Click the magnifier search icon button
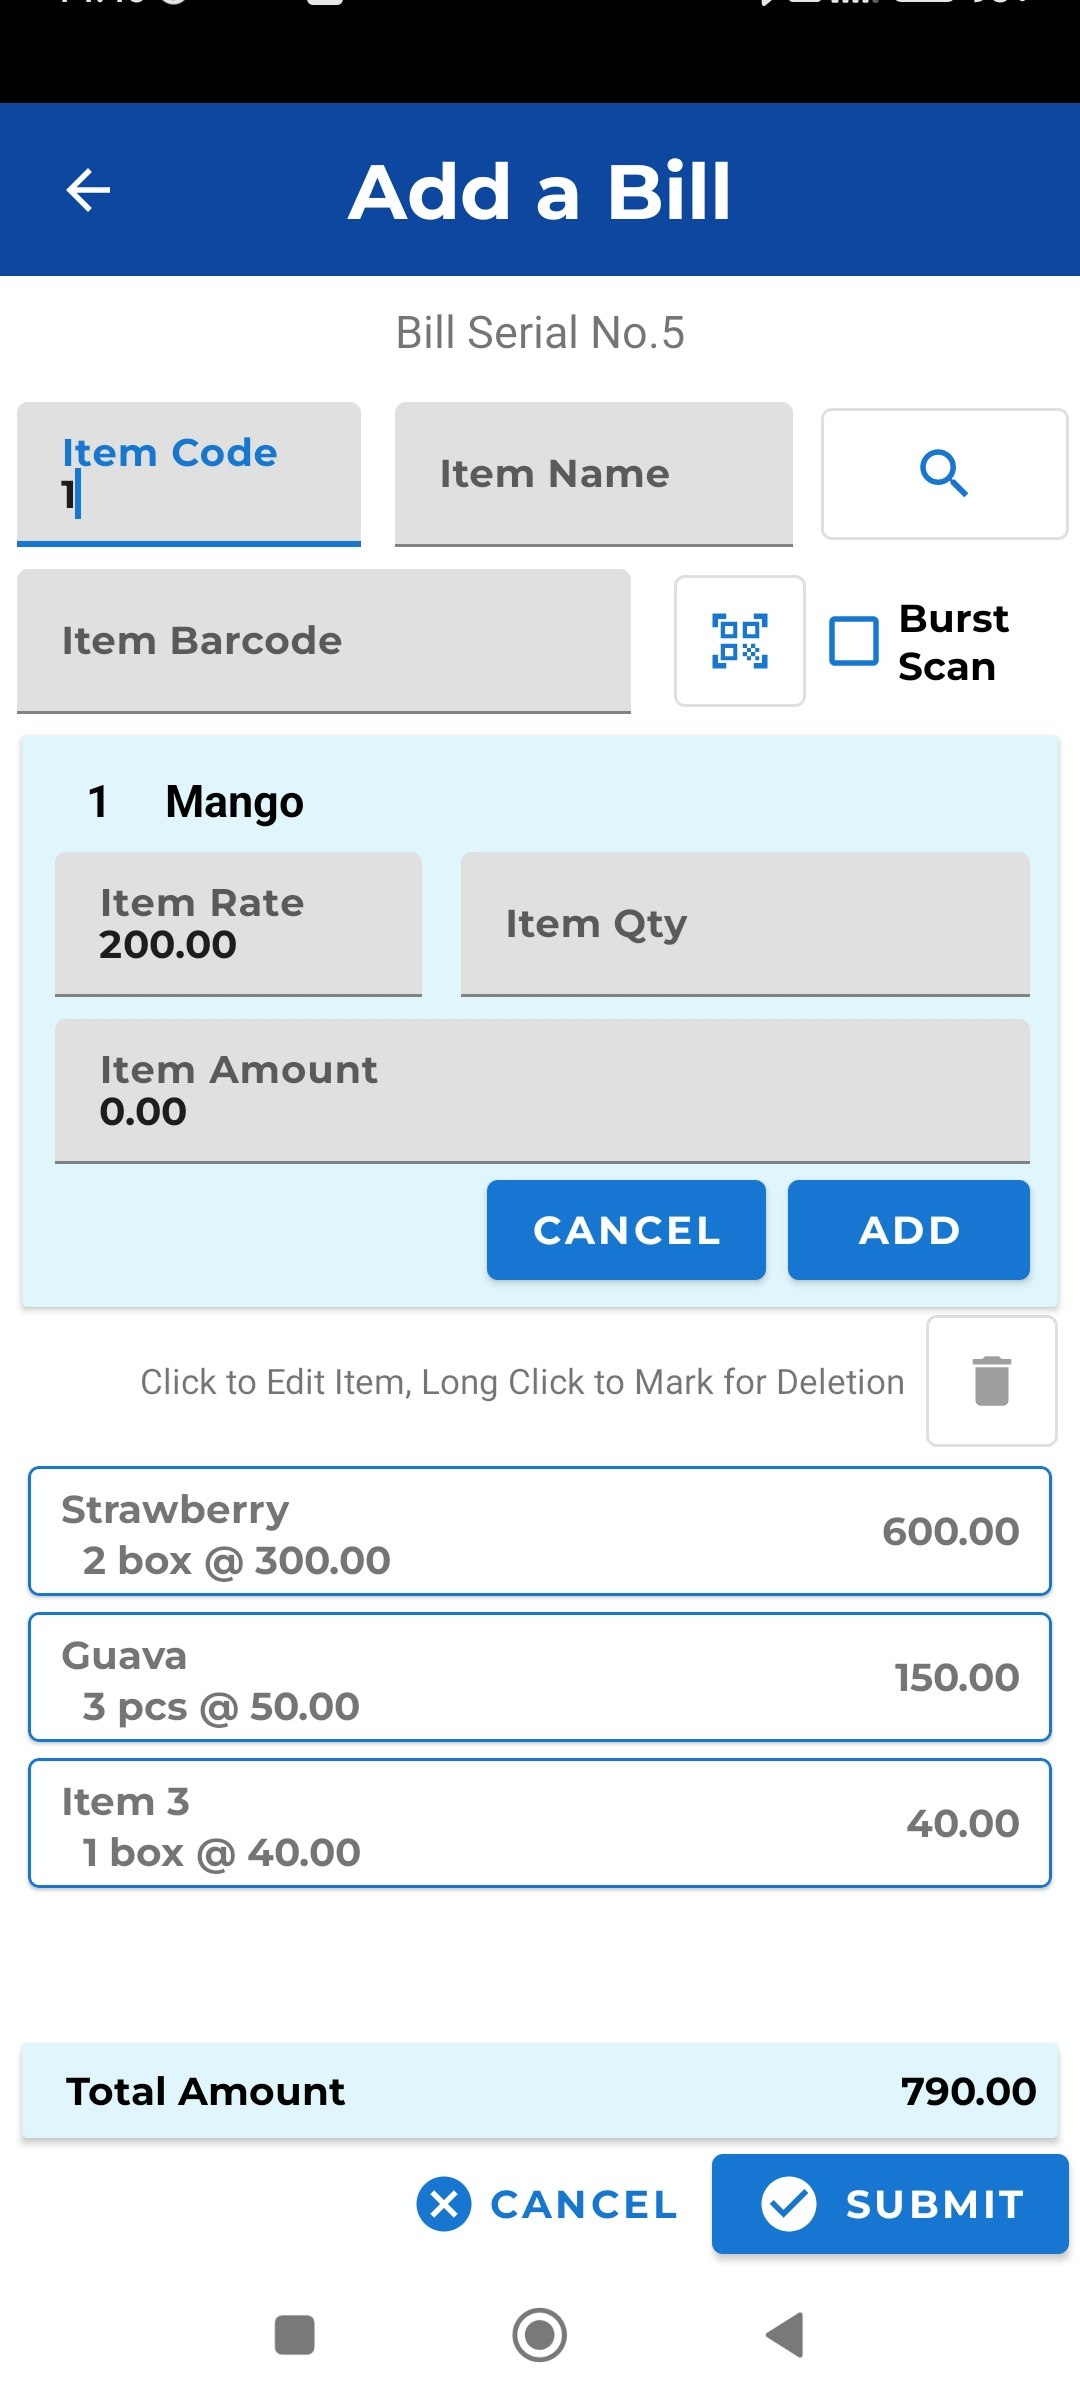Screen dimensions: 1080x2400 (944, 473)
